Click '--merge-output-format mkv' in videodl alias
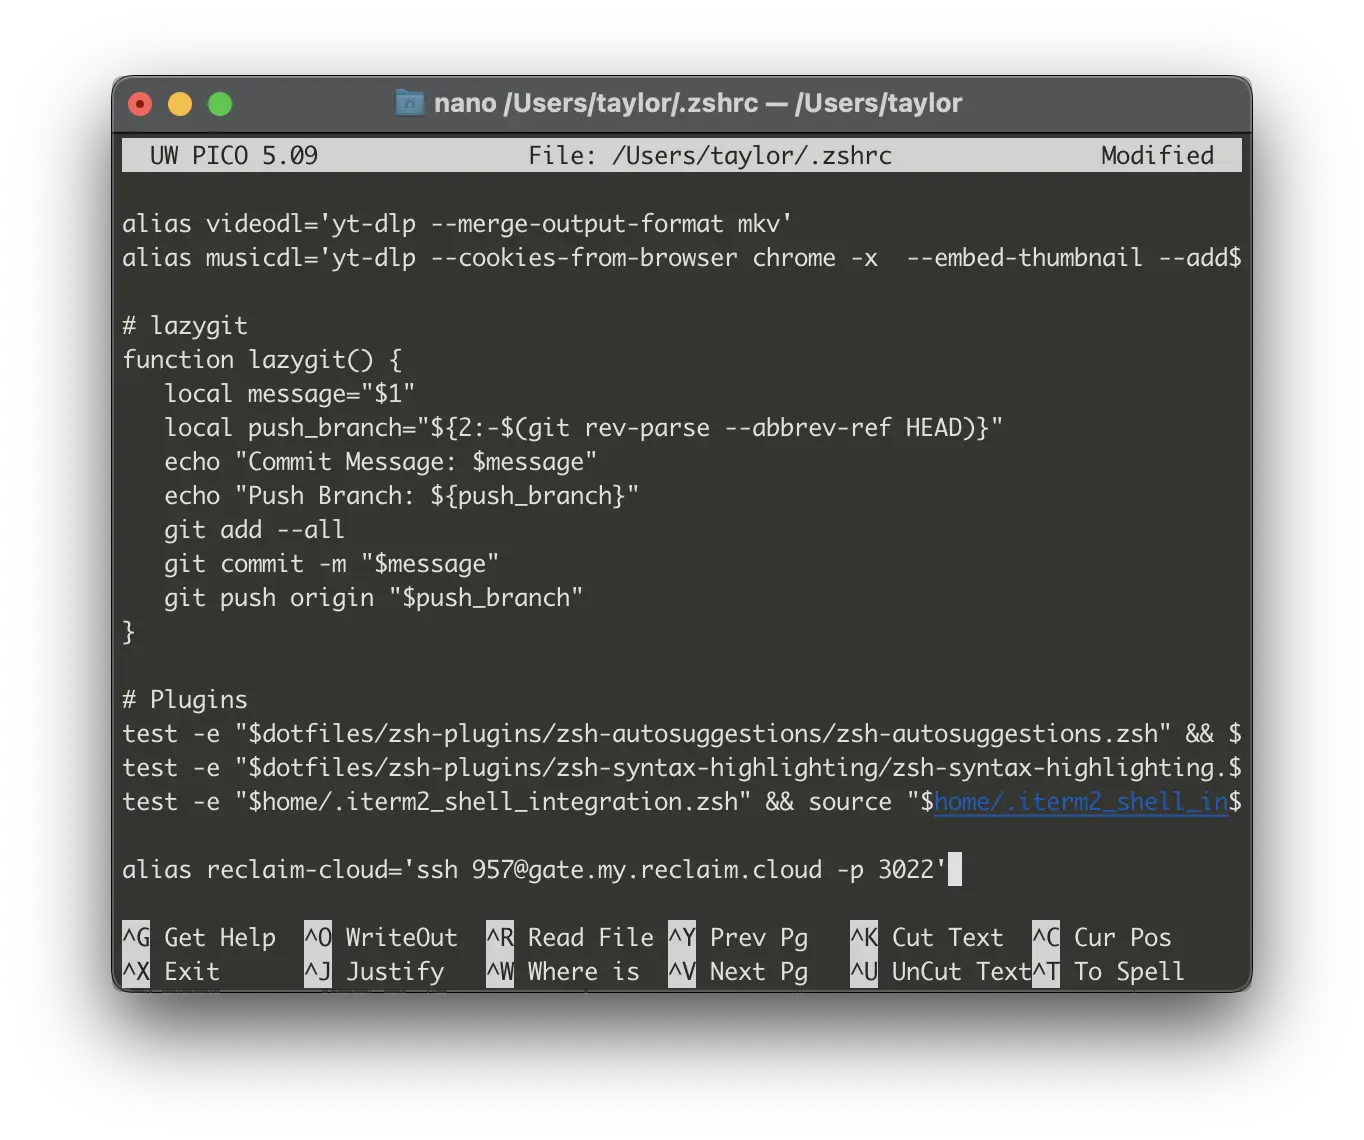The height and width of the screenshot is (1140, 1364). 605,224
